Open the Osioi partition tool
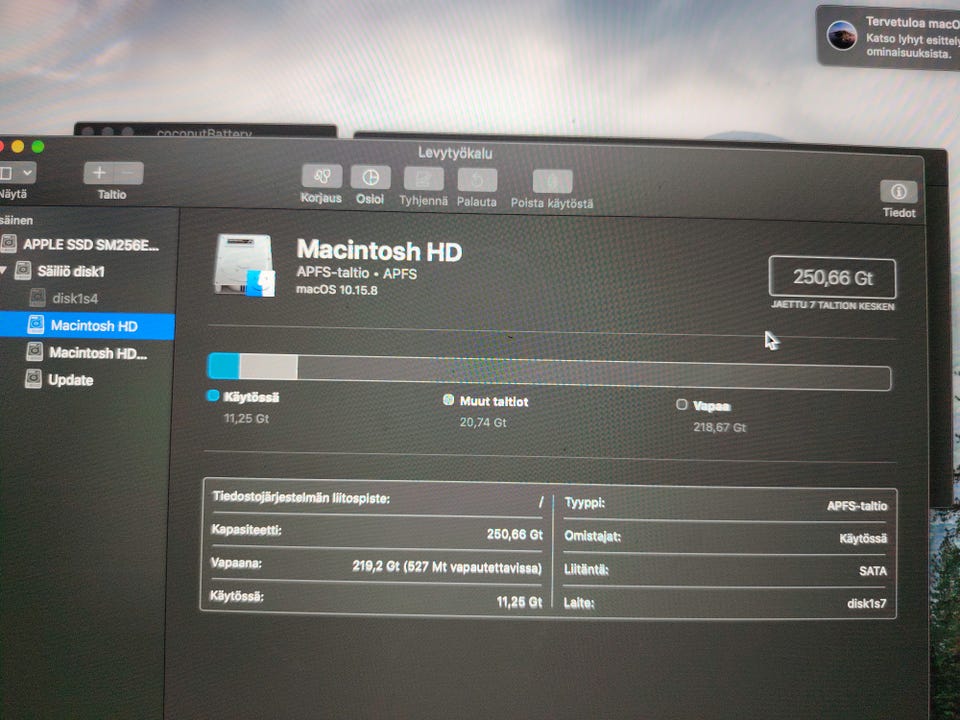This screenshot has height=720, width=960. 370,178
